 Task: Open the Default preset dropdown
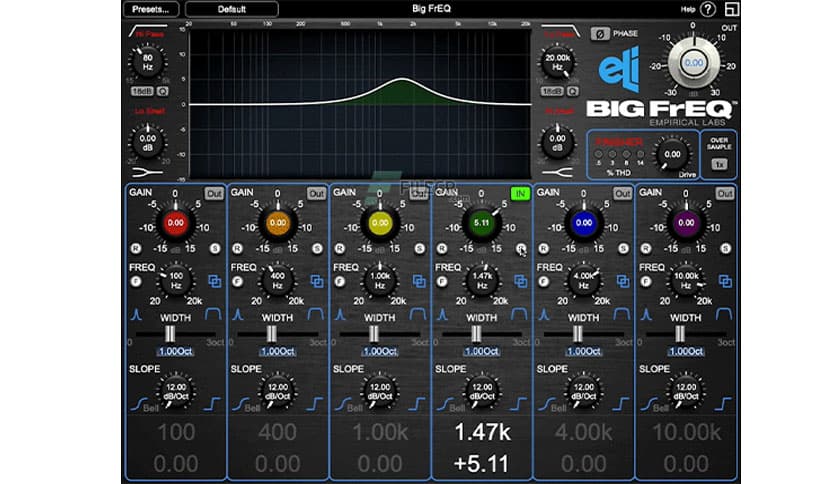click(231, 9)
